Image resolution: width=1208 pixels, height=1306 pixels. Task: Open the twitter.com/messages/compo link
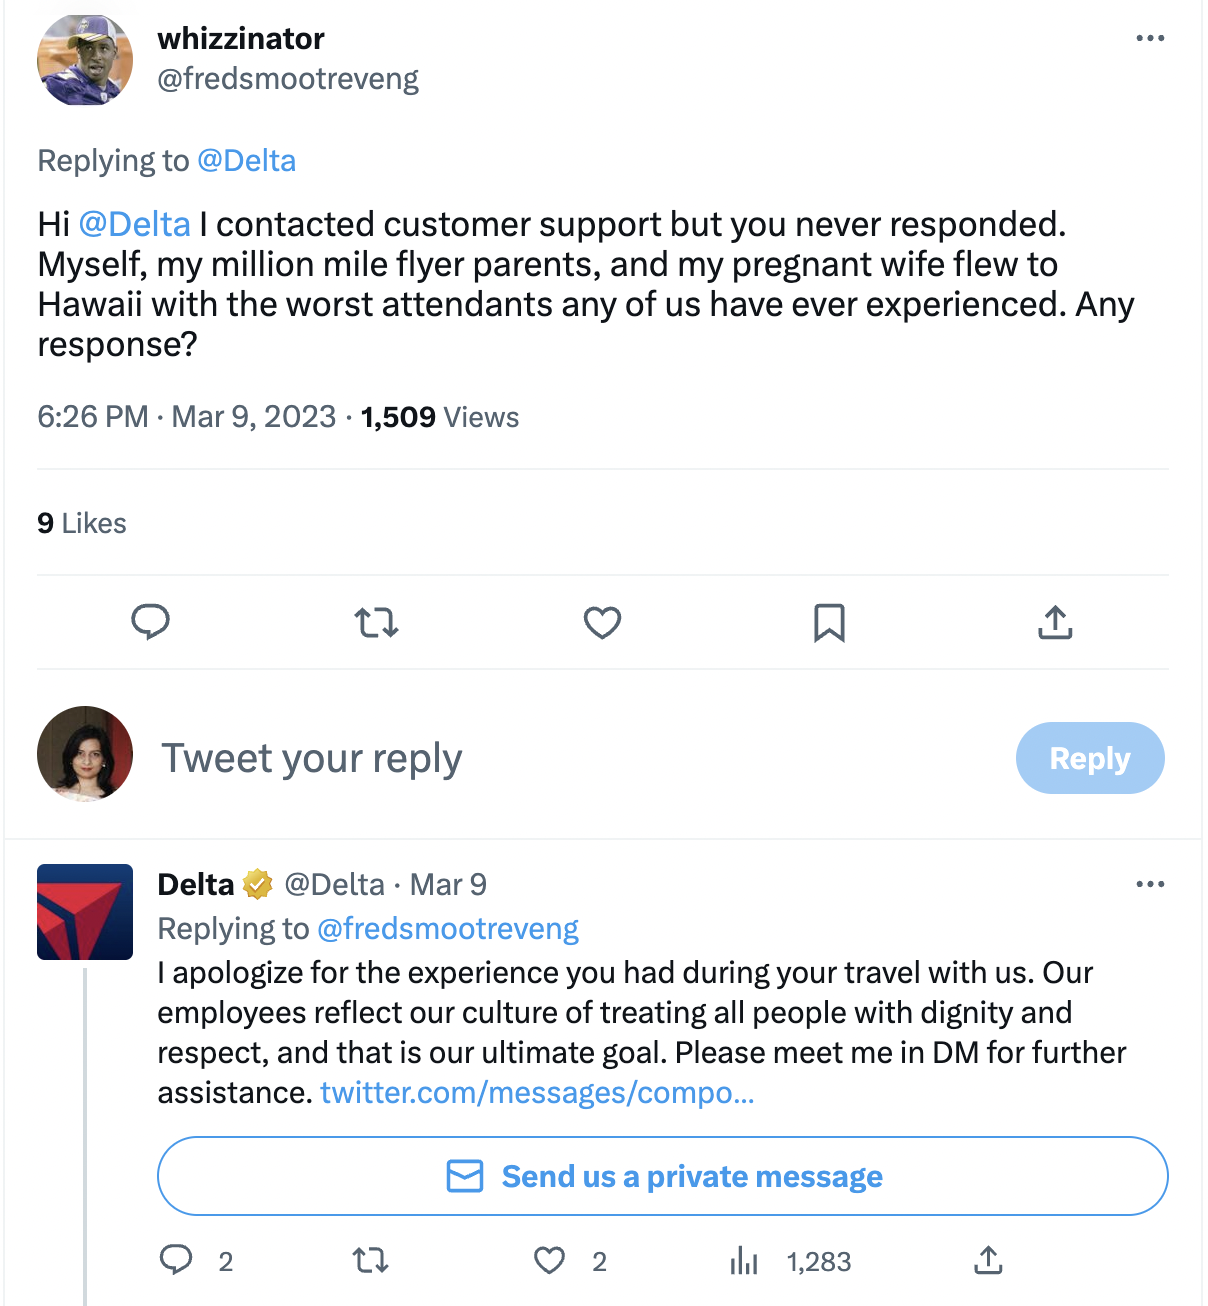coord(537,1093)
